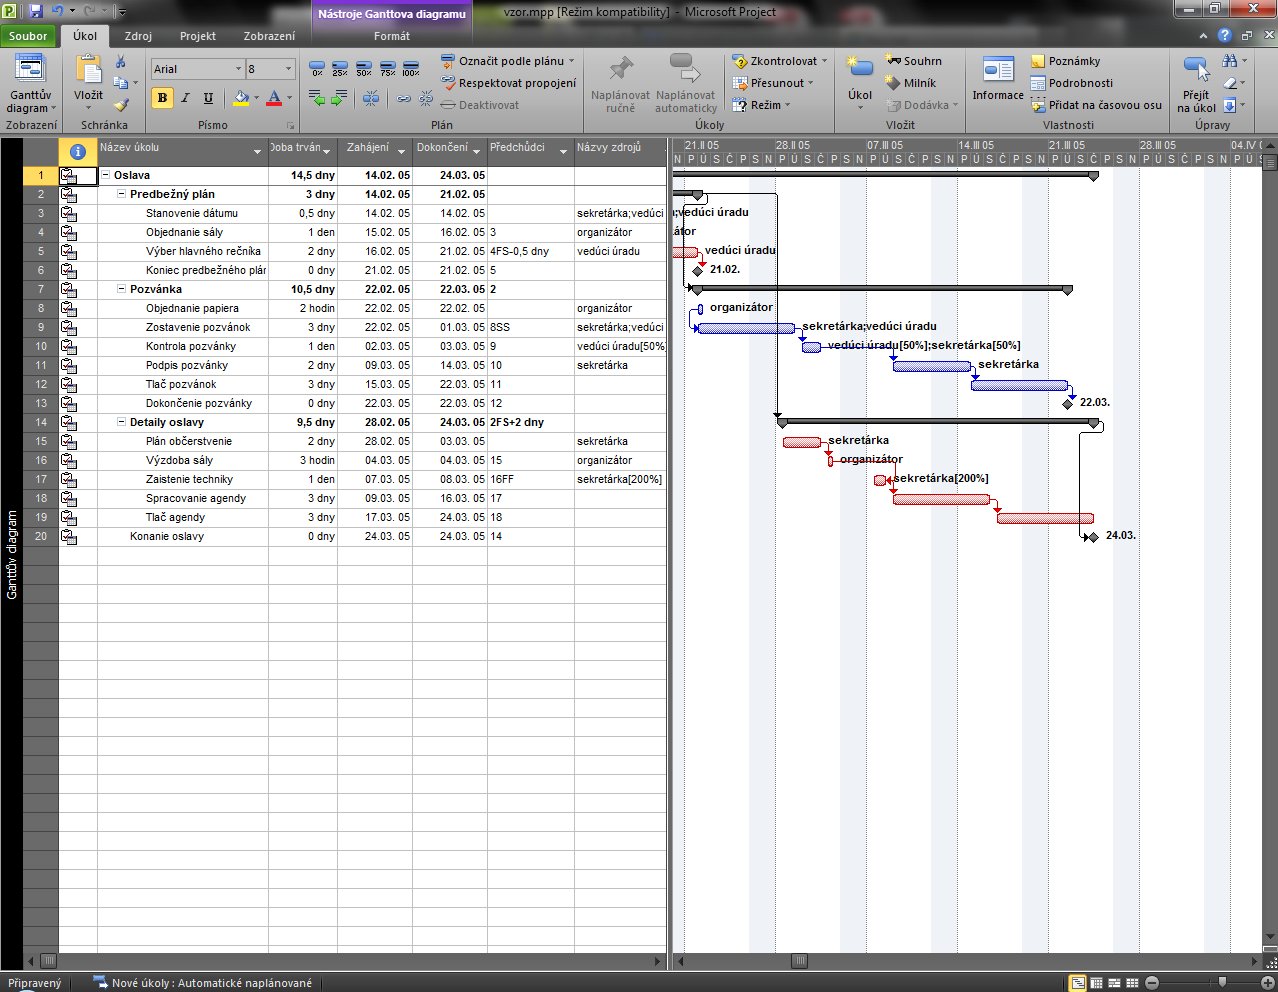Viewport: 1278px width, 992px height.
Task: Open the Název úkolu column filter arrow
Action: point(258,152)
